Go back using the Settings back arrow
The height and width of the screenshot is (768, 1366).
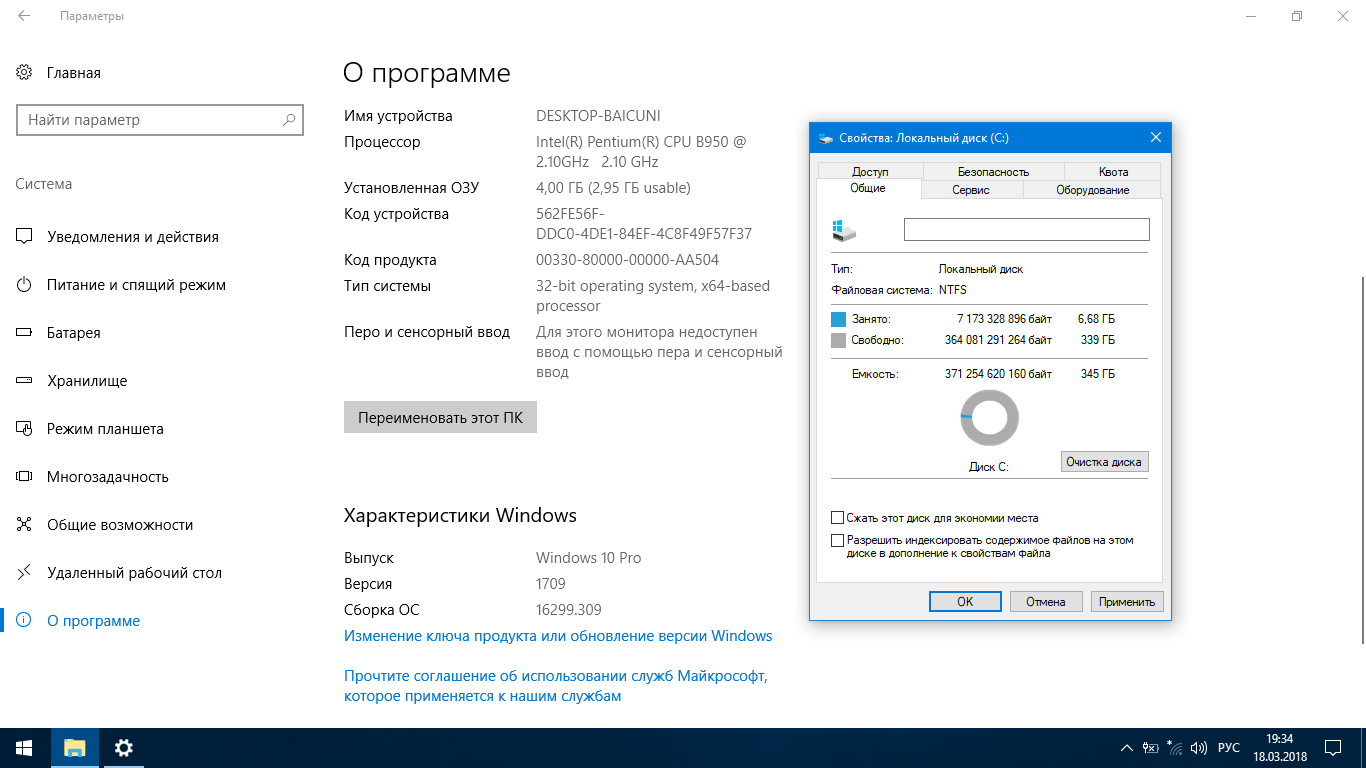pyautogui.click(x=24, y=17)
